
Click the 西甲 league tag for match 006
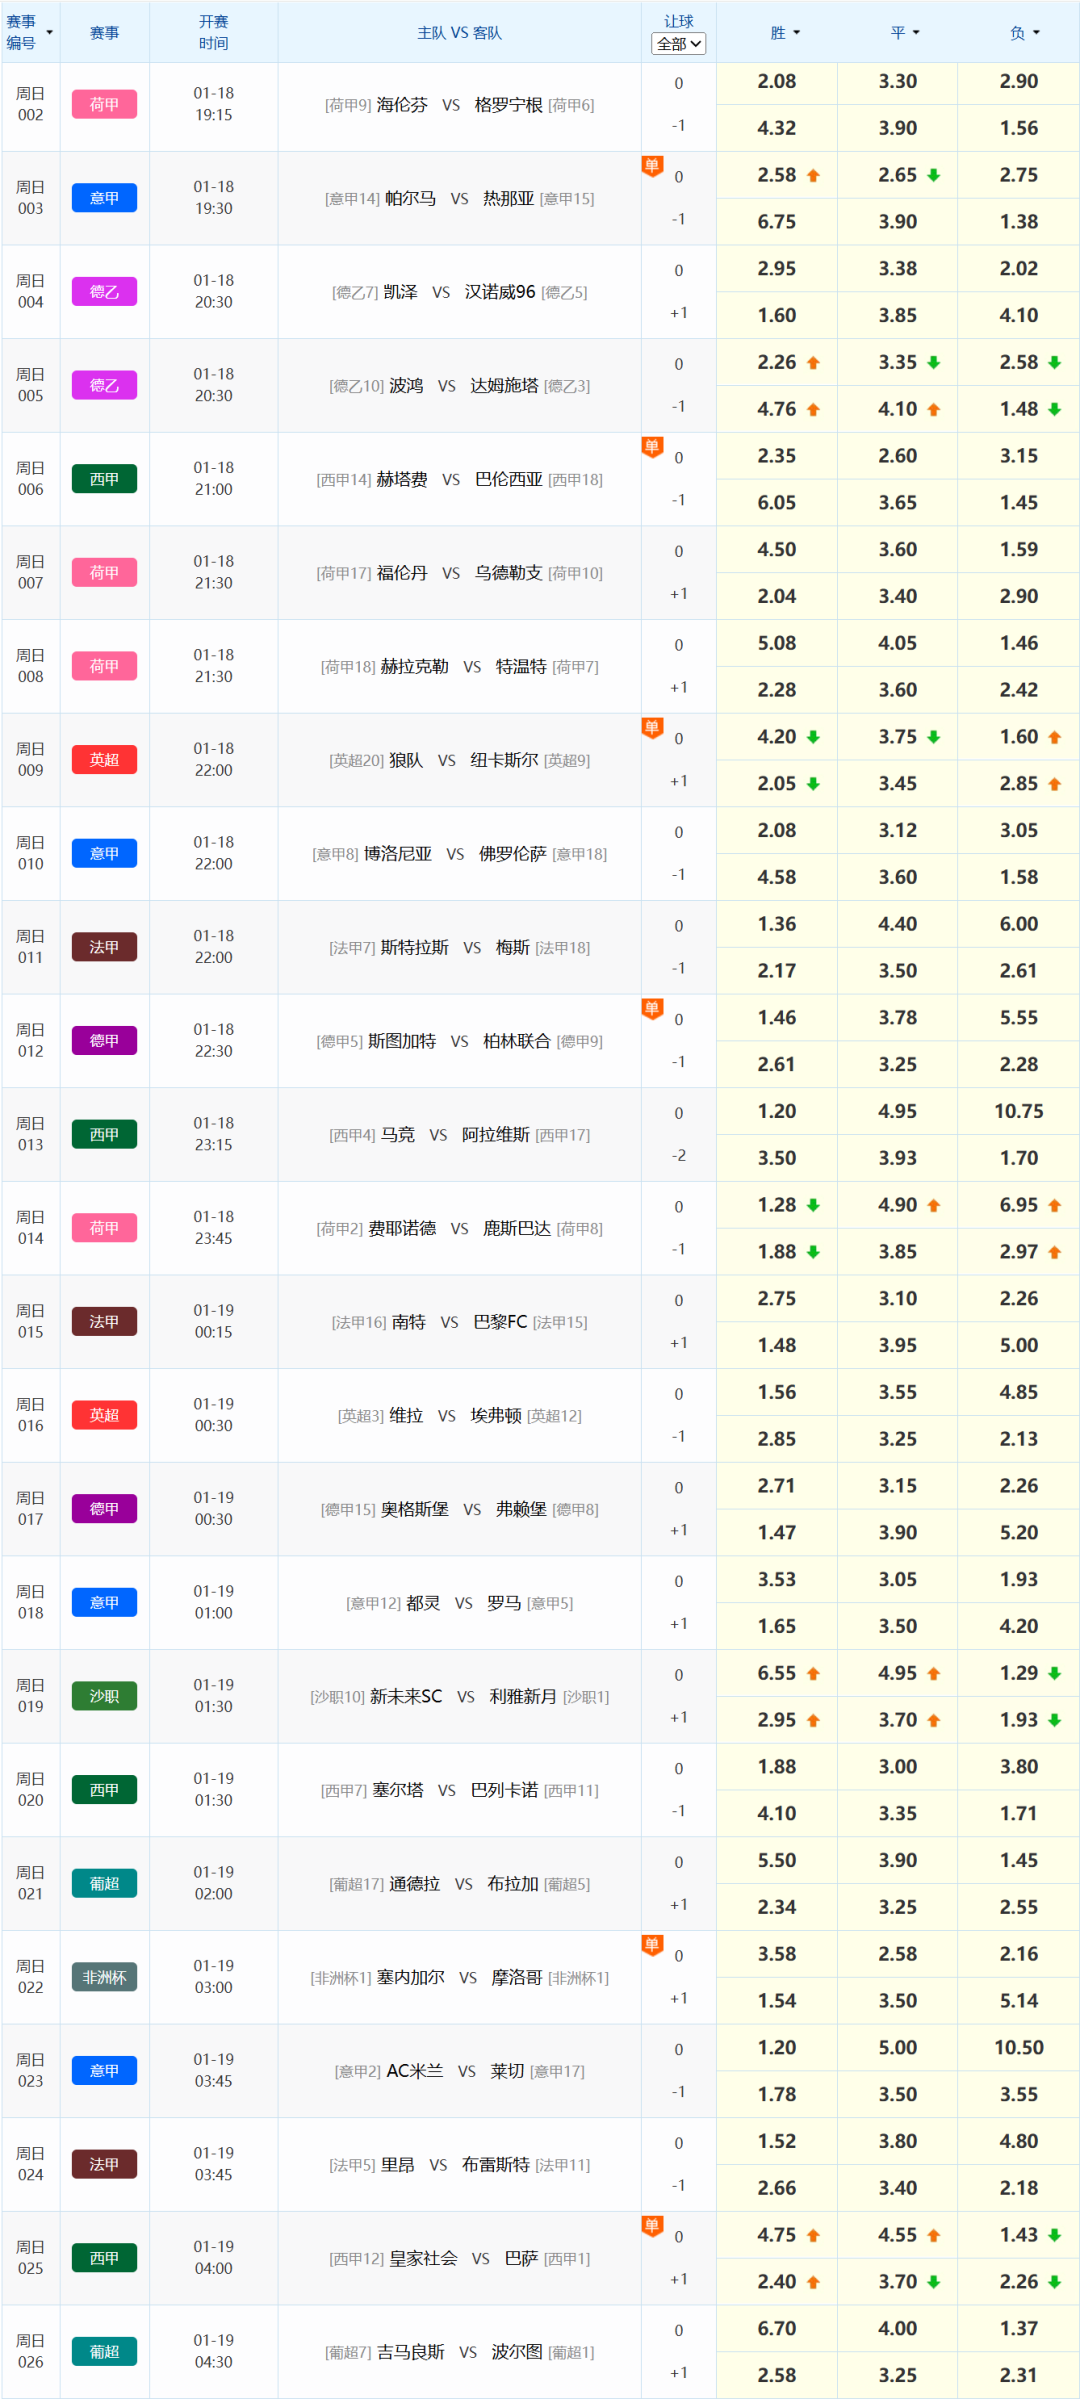tap(104, 479)
